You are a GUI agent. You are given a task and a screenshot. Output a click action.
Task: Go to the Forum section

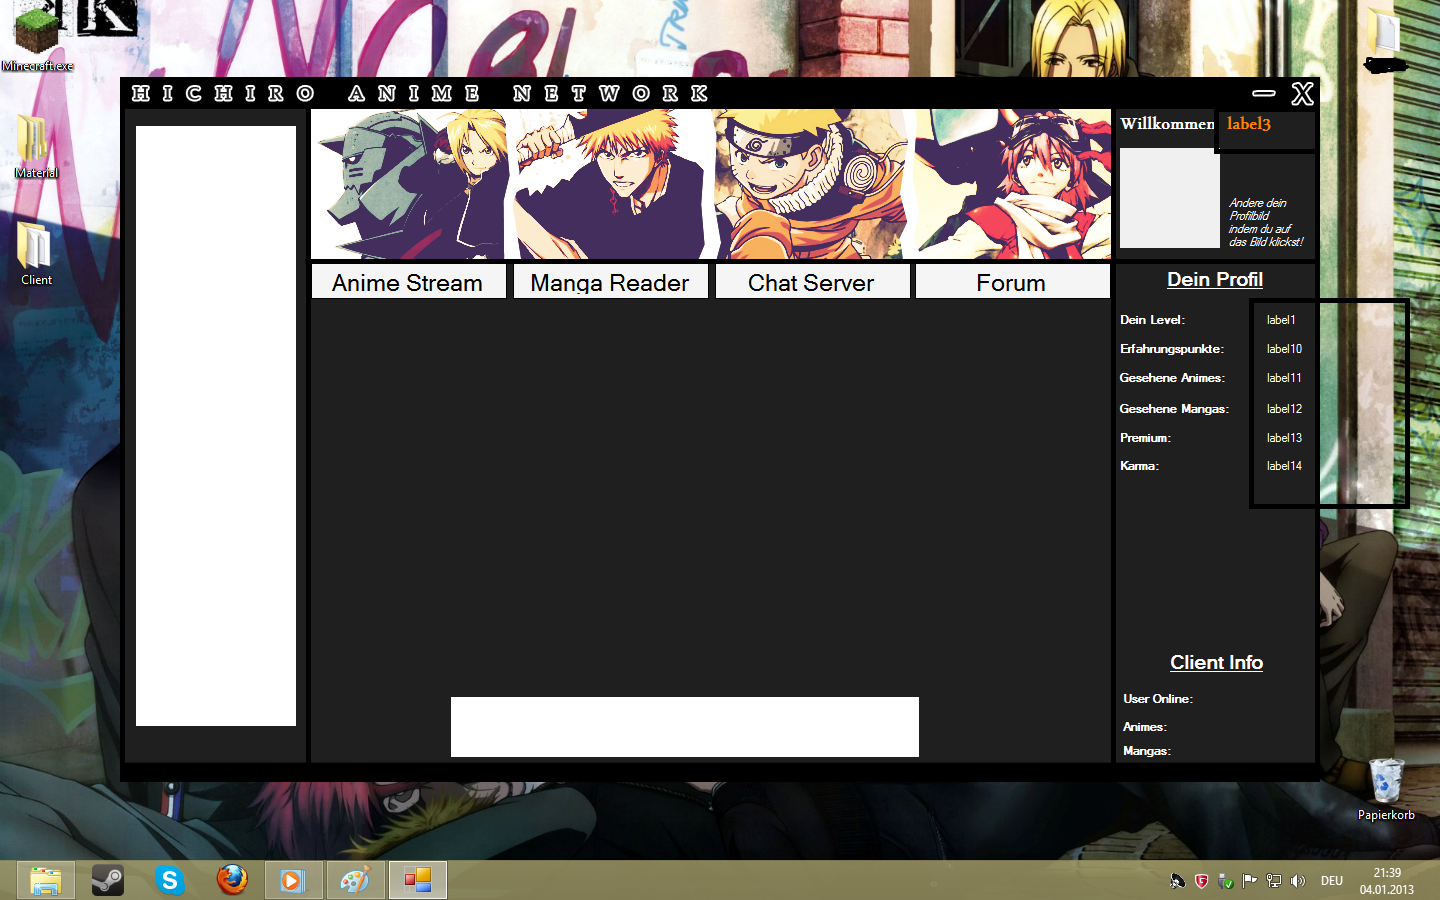(1012, 282)
